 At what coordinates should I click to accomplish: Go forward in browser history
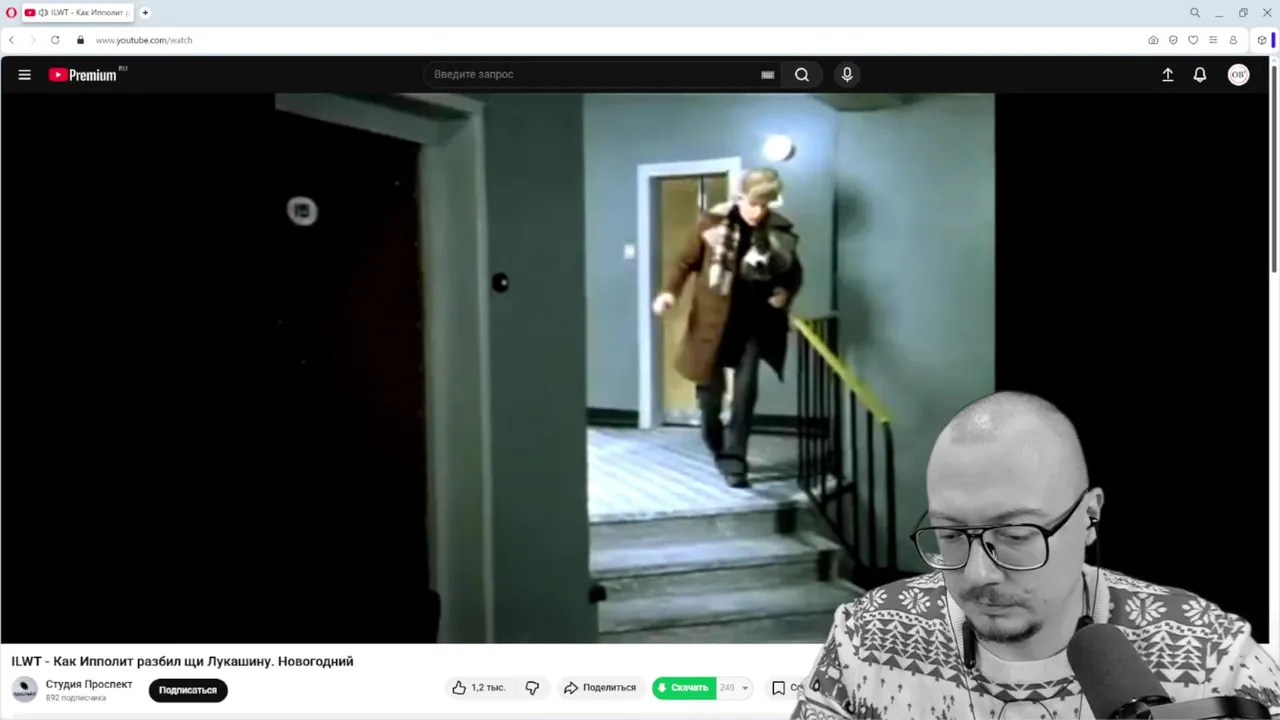pos(32,40)
